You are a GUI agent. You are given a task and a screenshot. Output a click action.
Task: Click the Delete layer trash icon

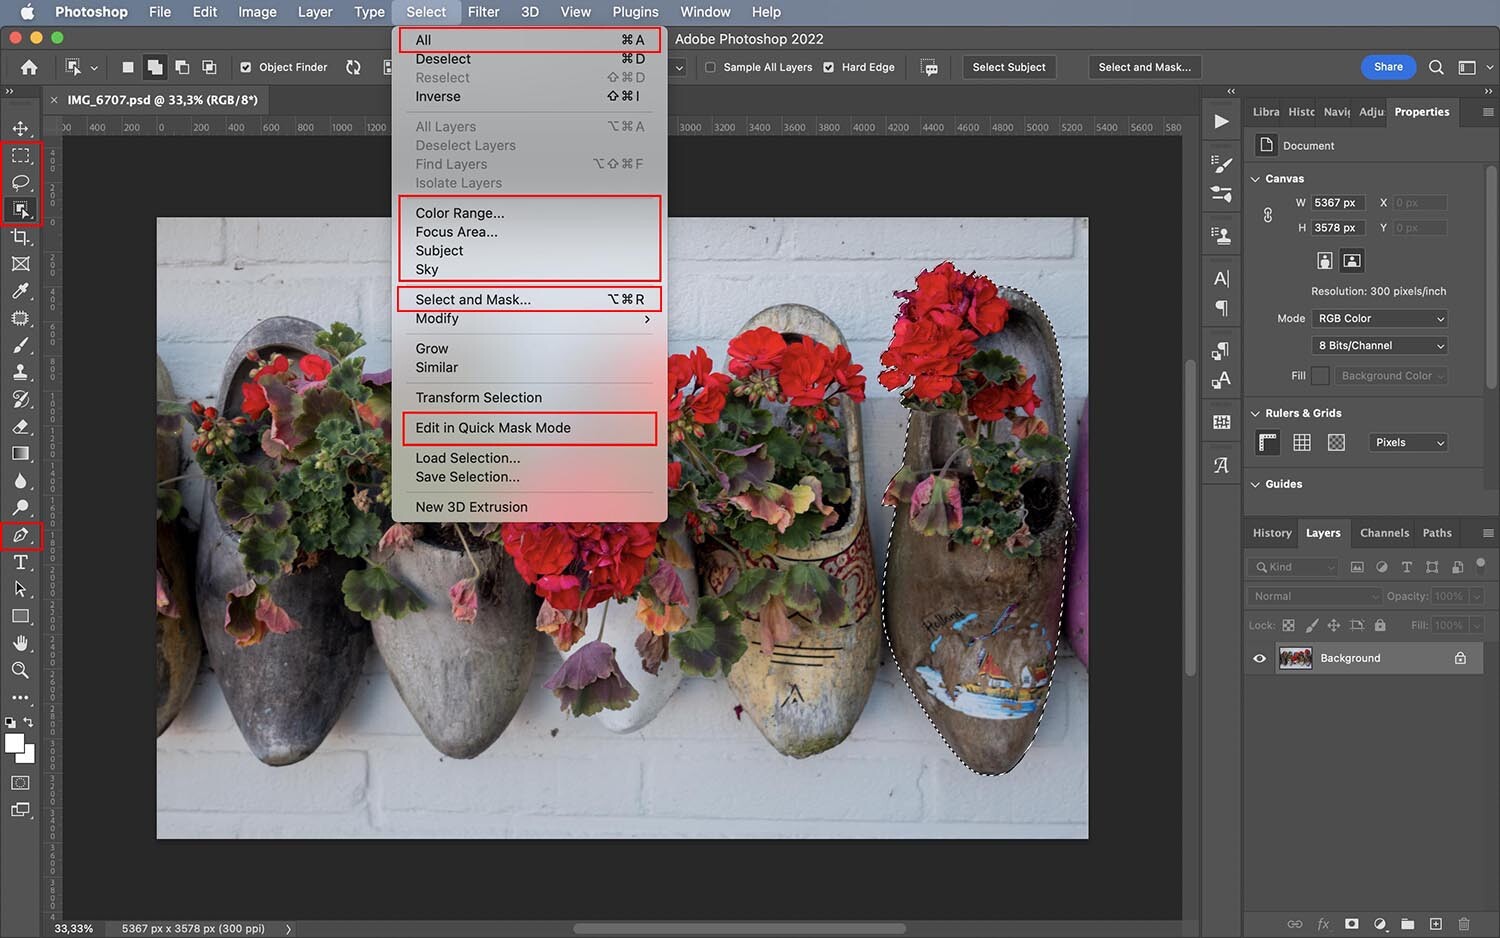pos(1464,924)
